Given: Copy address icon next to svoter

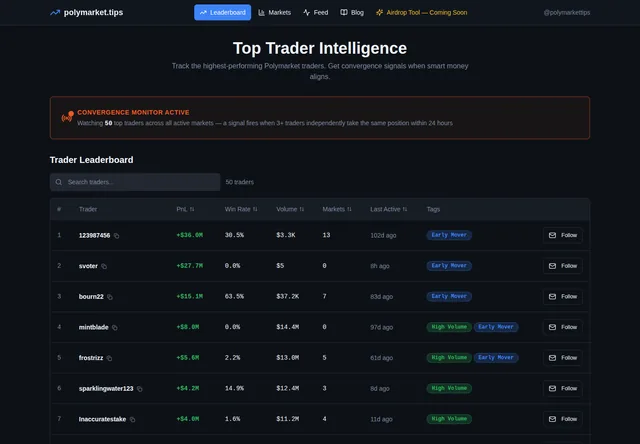Looking at the screenshot, I should click(x=104, y=266).
